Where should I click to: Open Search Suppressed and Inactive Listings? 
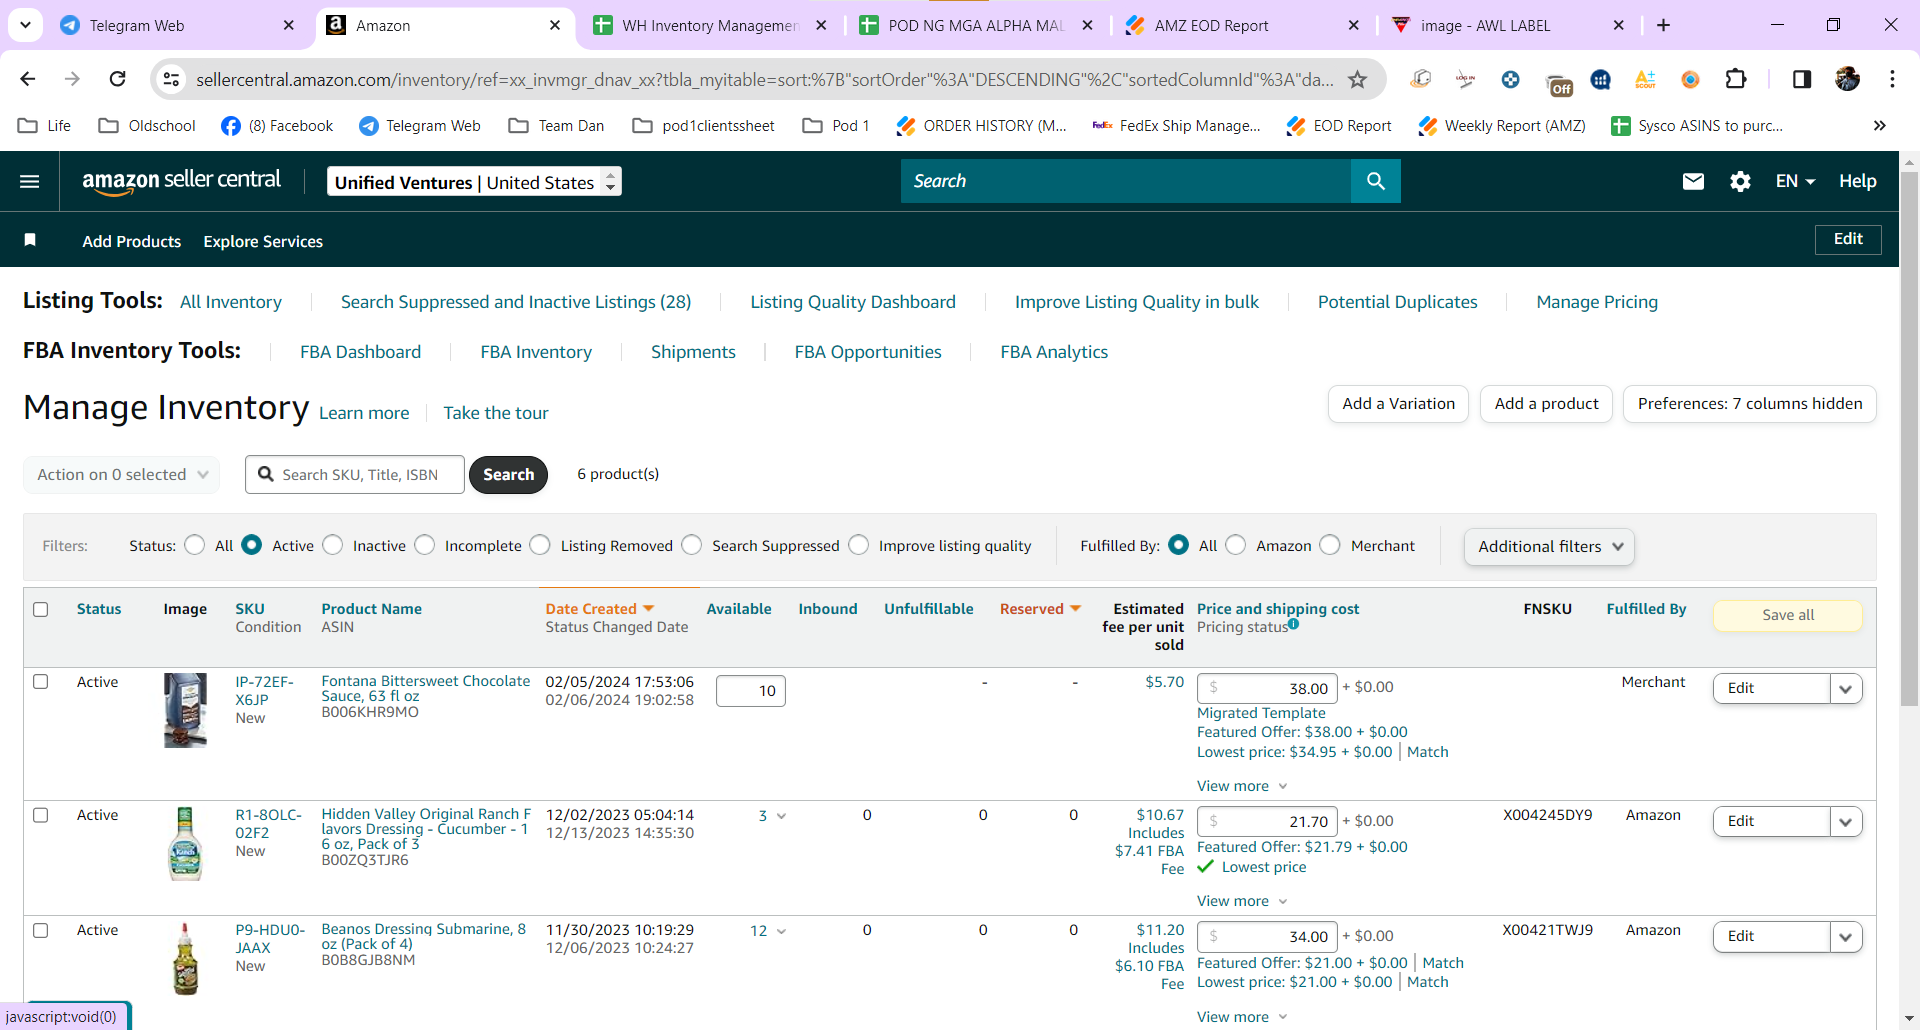pyautogui.click(x=516, y=302)
